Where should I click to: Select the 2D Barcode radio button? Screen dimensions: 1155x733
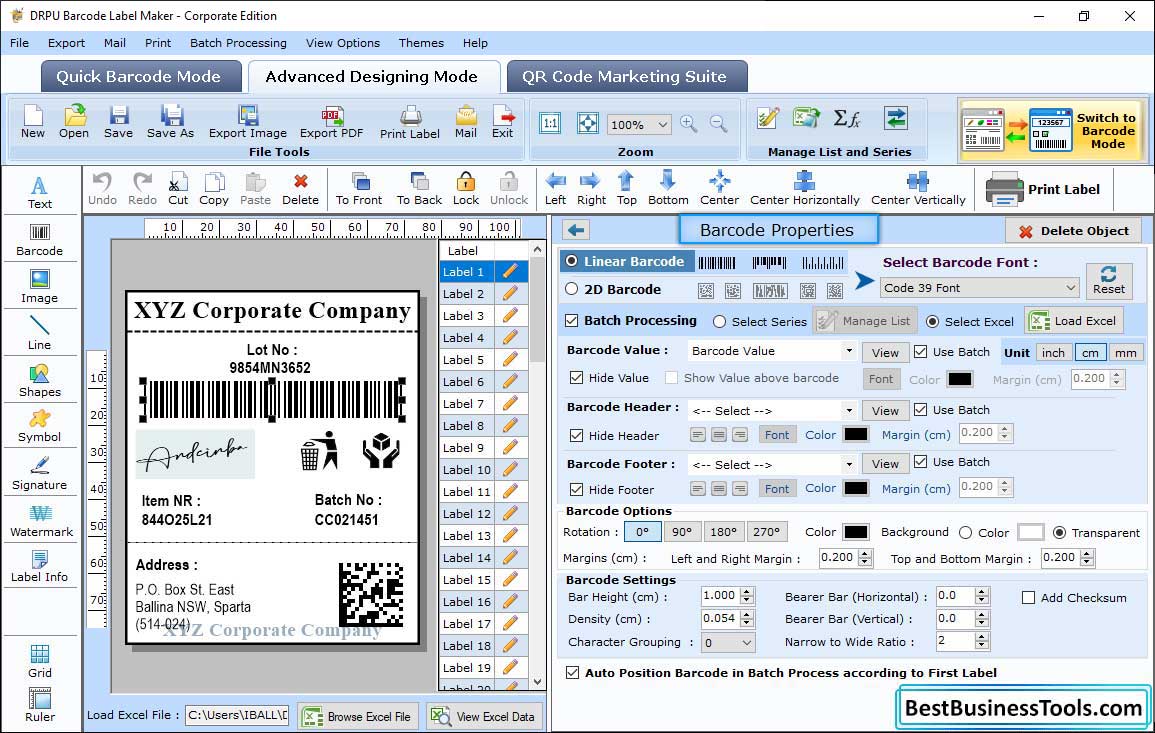coord(572,289)
